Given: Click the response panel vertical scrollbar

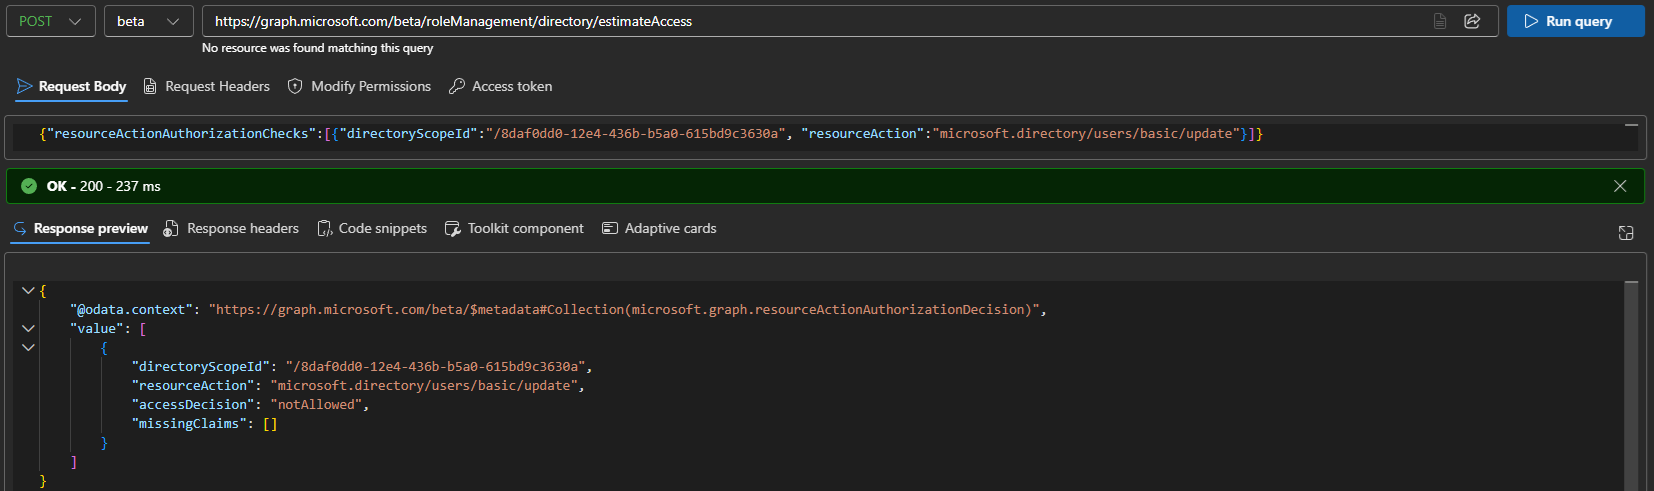Looking at the screenshot, I should [1632, 385].
